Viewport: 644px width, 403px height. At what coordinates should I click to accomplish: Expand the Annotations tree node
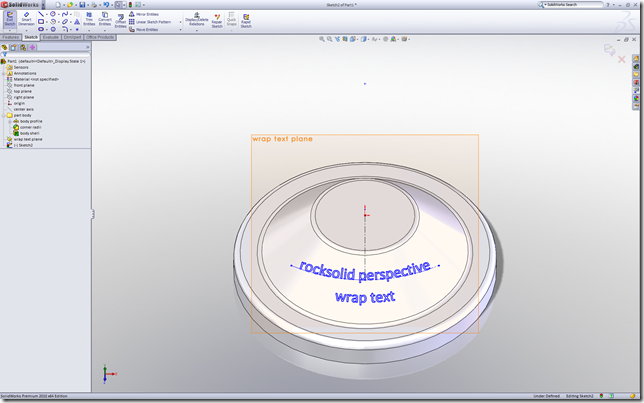(3, 74)
